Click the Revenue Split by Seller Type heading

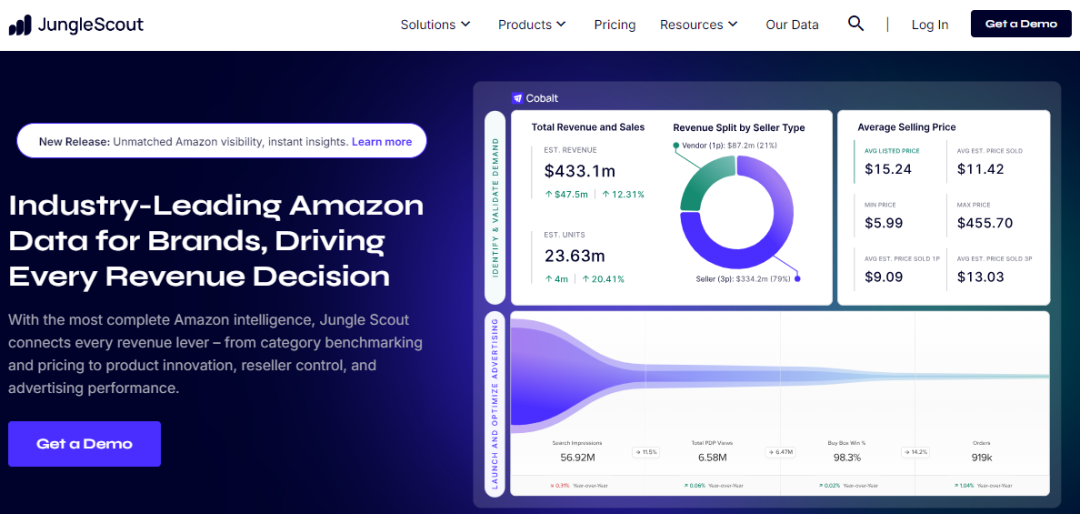(x=738, y=127)
